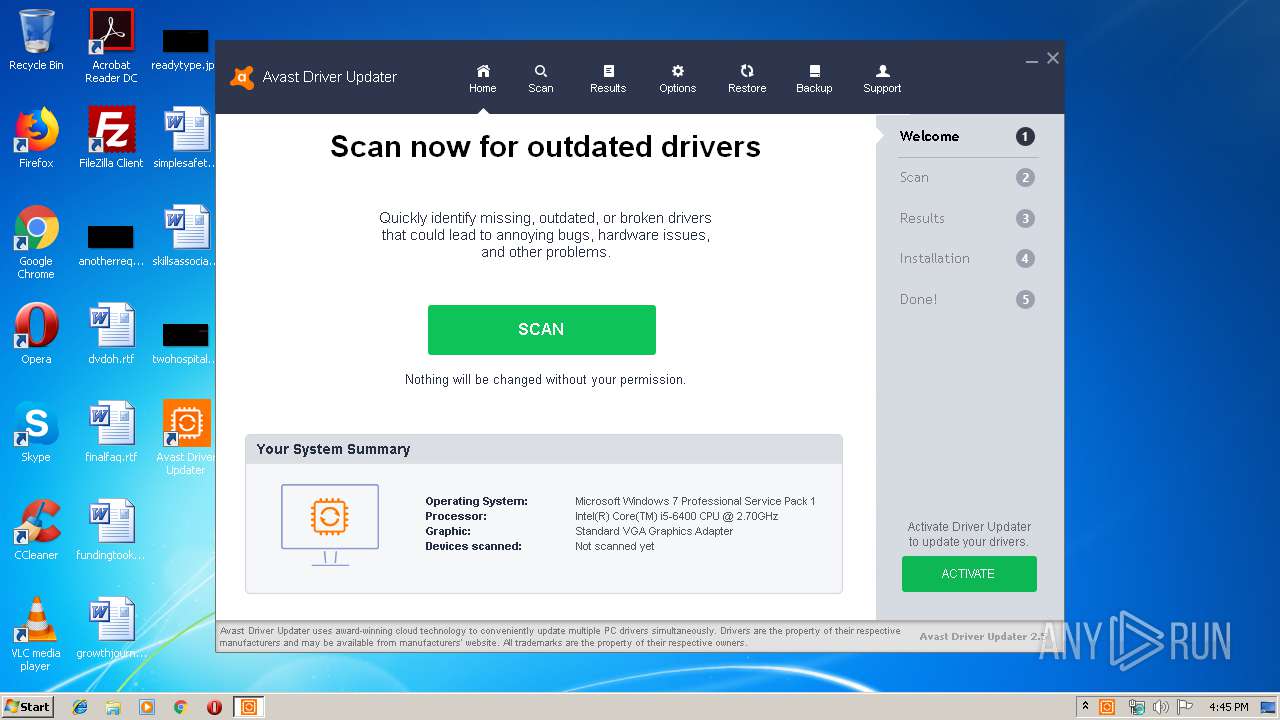Open the Support tab
Screen dimensions: 1280x720
coord(882,79)
